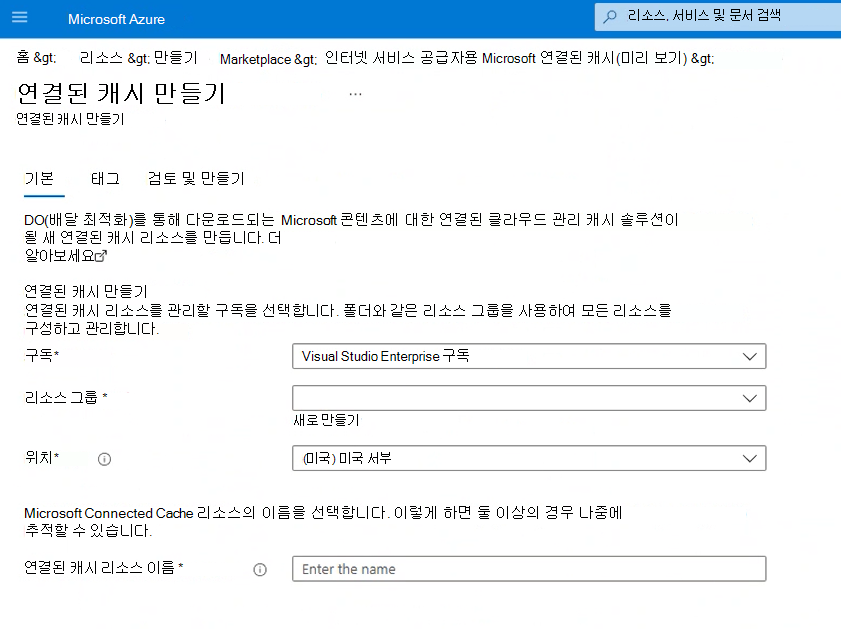The height and width of the screenshot is (629, 841).
Task: Click the Enter the name input field
Action: click(x=529, y=568)
